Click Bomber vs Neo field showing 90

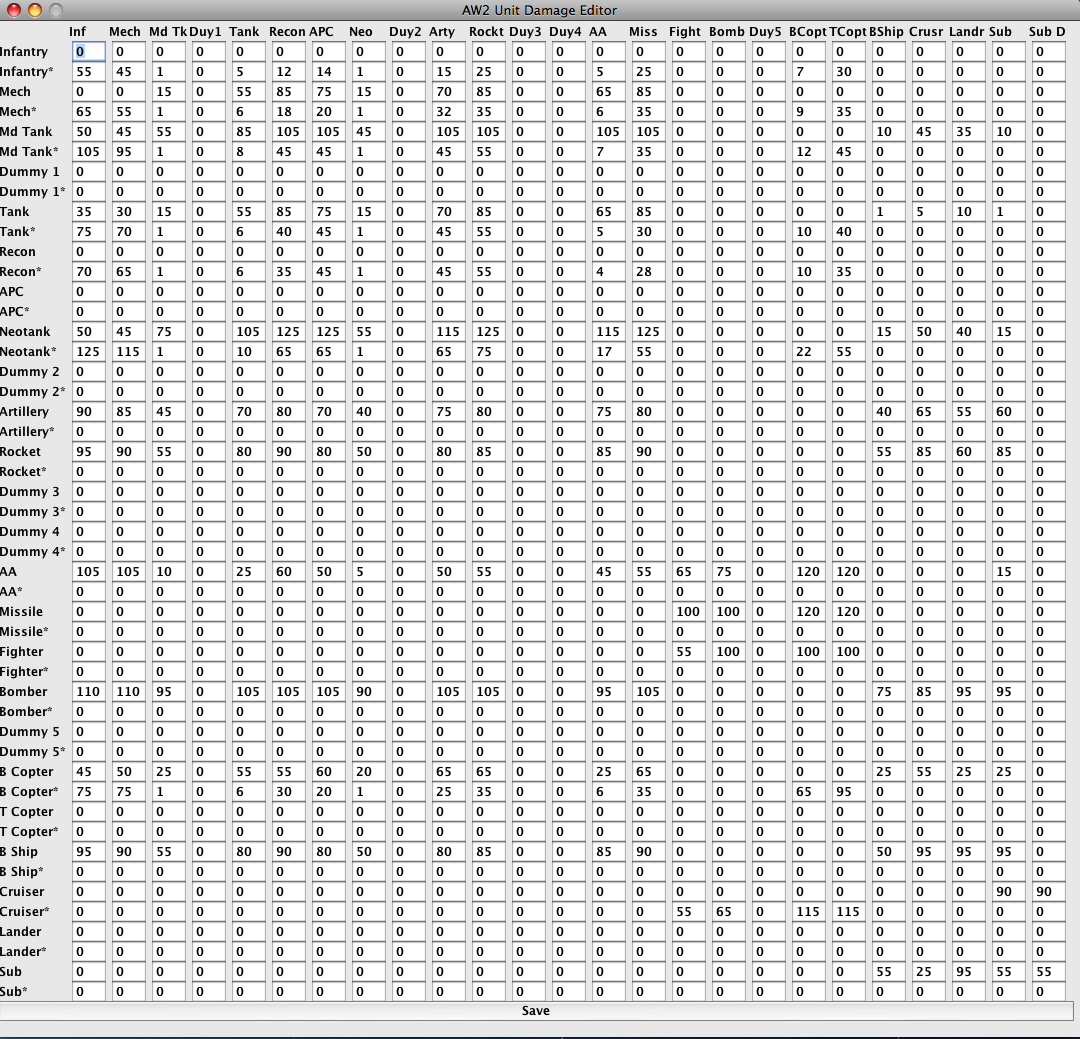(368, 691)
